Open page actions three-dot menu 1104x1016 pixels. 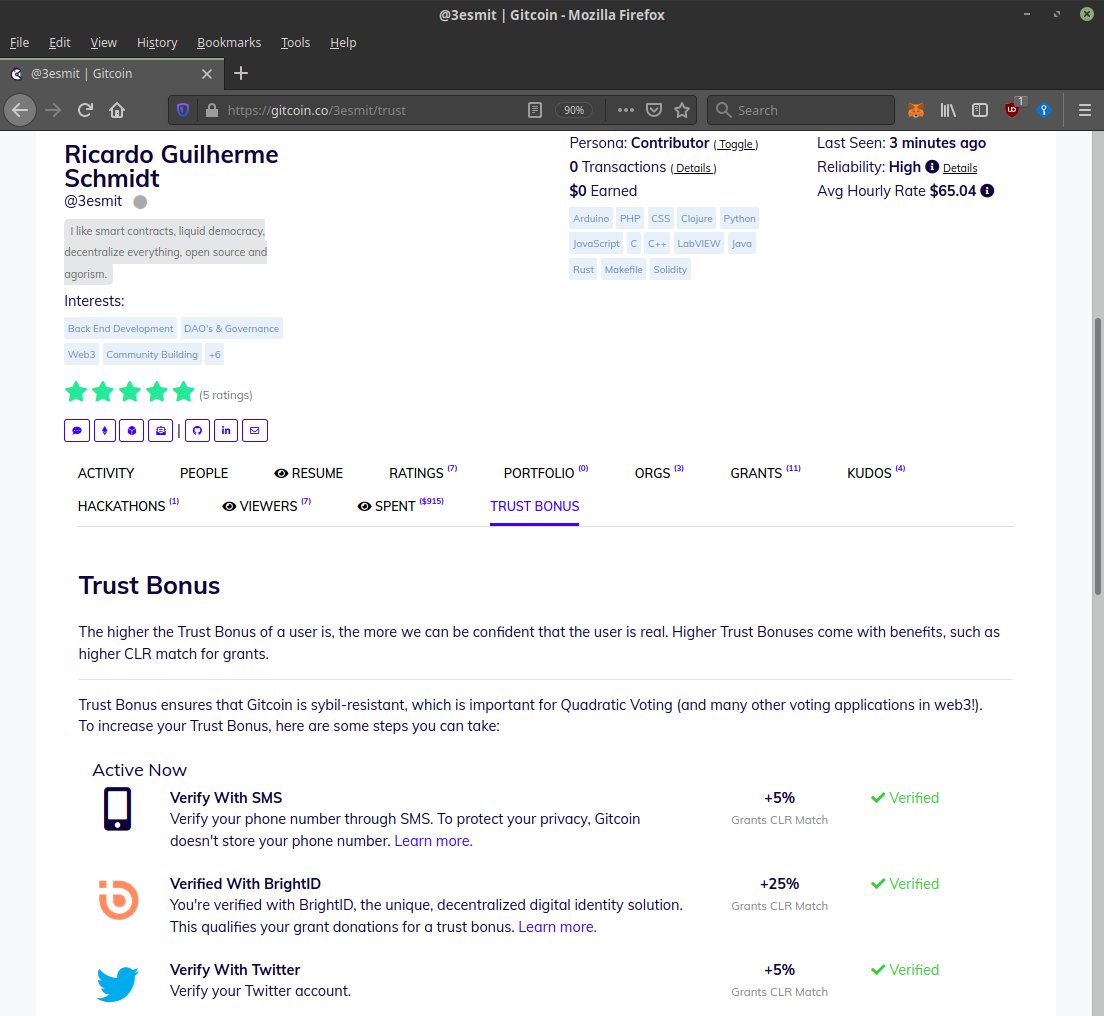click(625, 110)
